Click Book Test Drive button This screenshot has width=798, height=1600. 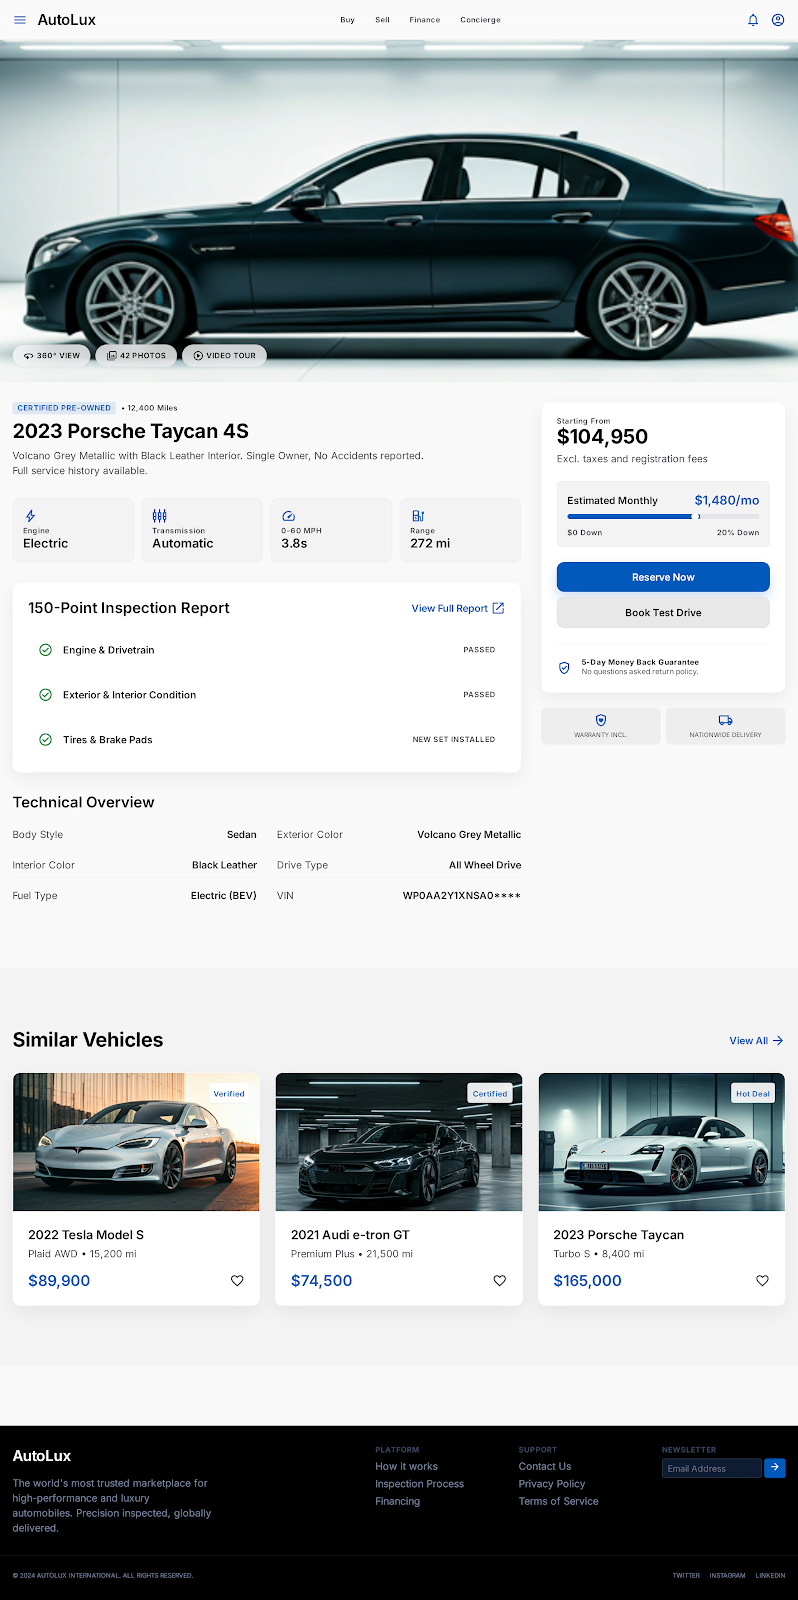[663, 612]
